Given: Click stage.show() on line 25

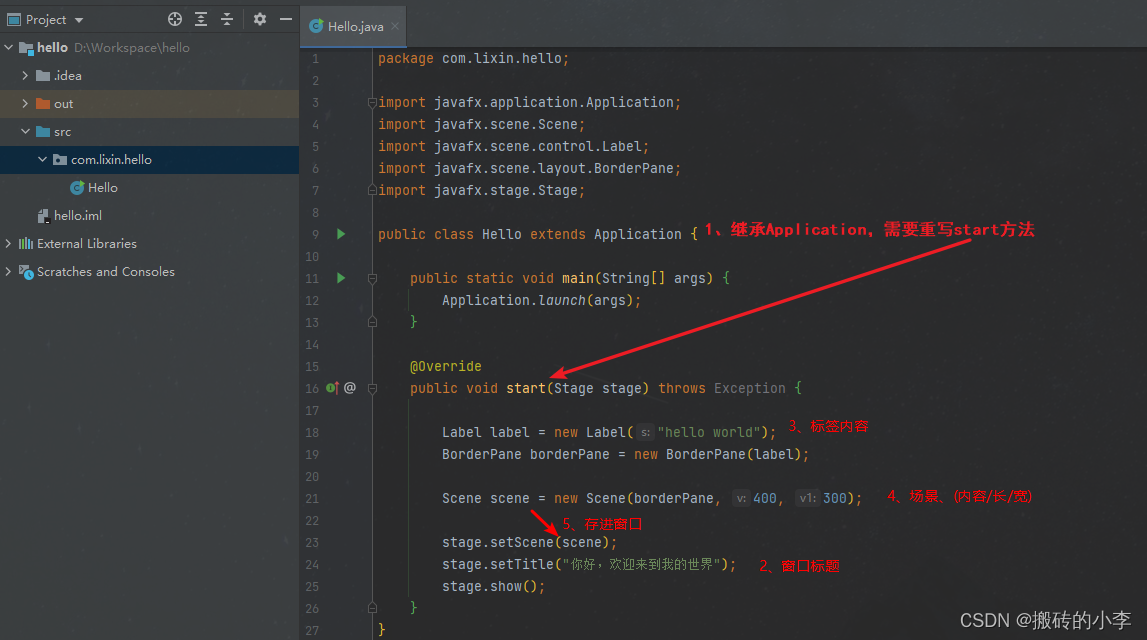Looking at the screenshot, I should tap(493, 586).
